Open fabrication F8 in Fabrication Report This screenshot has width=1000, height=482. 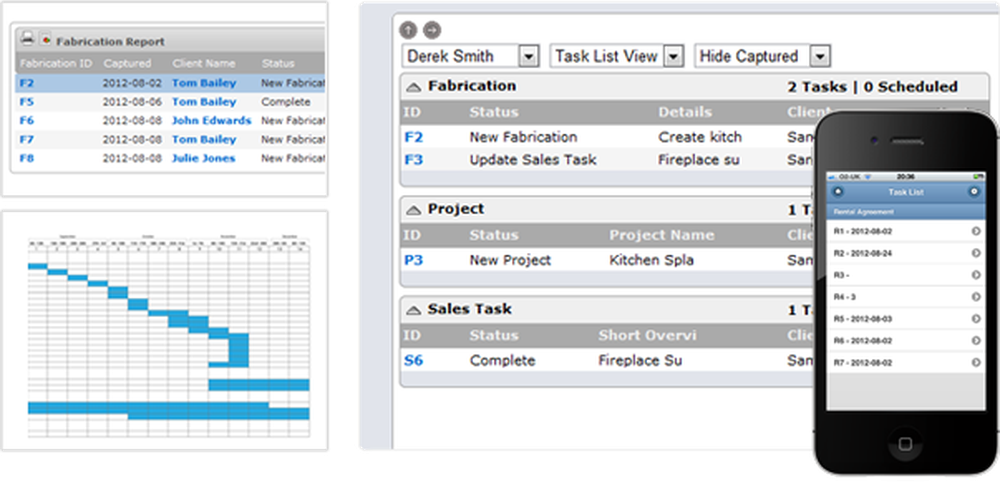click(x=27, y=158)
